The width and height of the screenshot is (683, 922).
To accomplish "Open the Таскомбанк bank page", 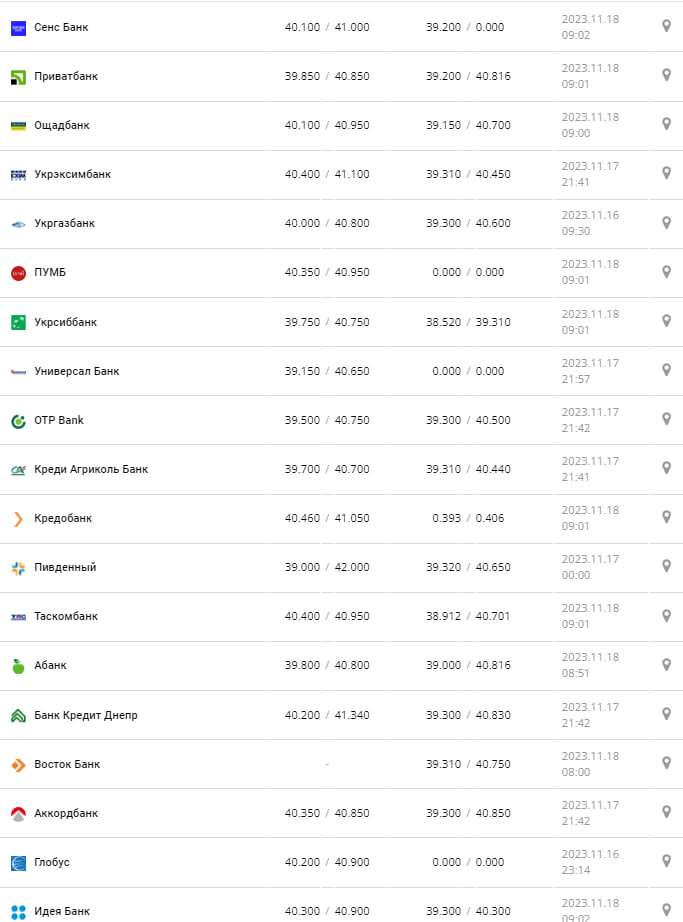I will [x=66, y=617].
